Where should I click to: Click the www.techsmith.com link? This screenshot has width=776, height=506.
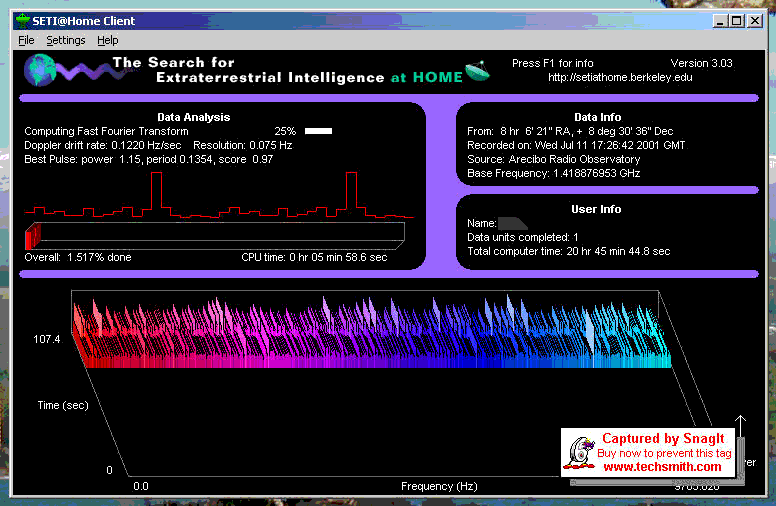click(x=662, y=467)
